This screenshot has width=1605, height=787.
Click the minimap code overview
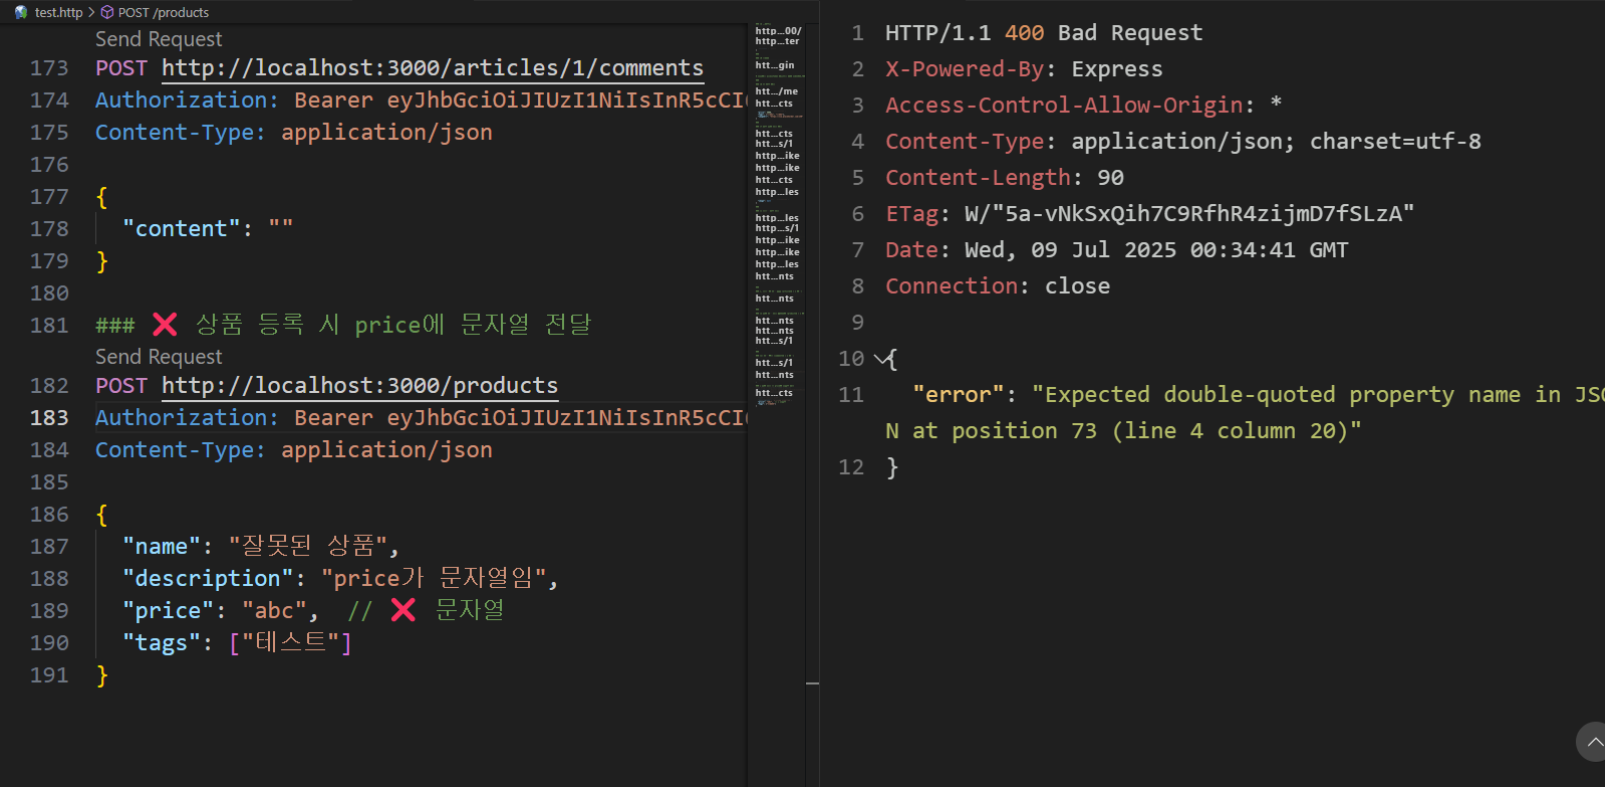[779, 215]
